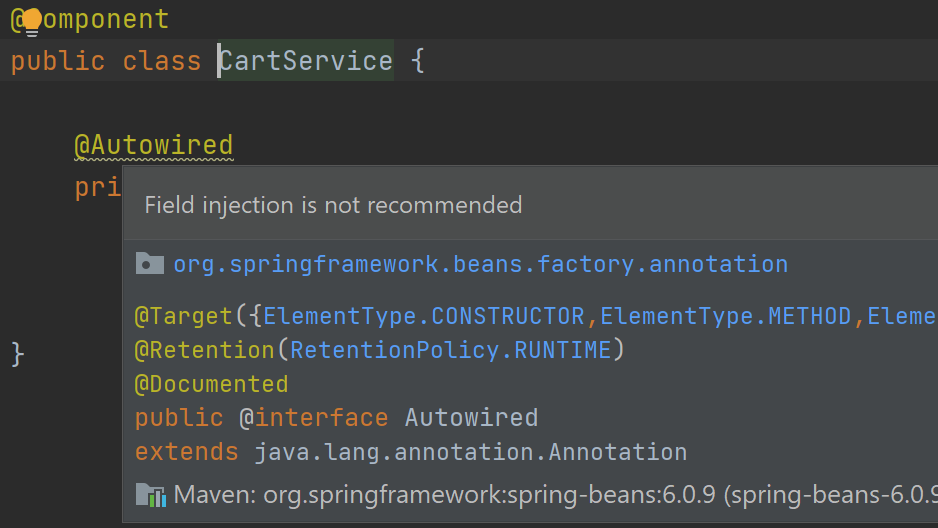
Task: Place the cursor on the CartService class name
Action: [306, 61]
